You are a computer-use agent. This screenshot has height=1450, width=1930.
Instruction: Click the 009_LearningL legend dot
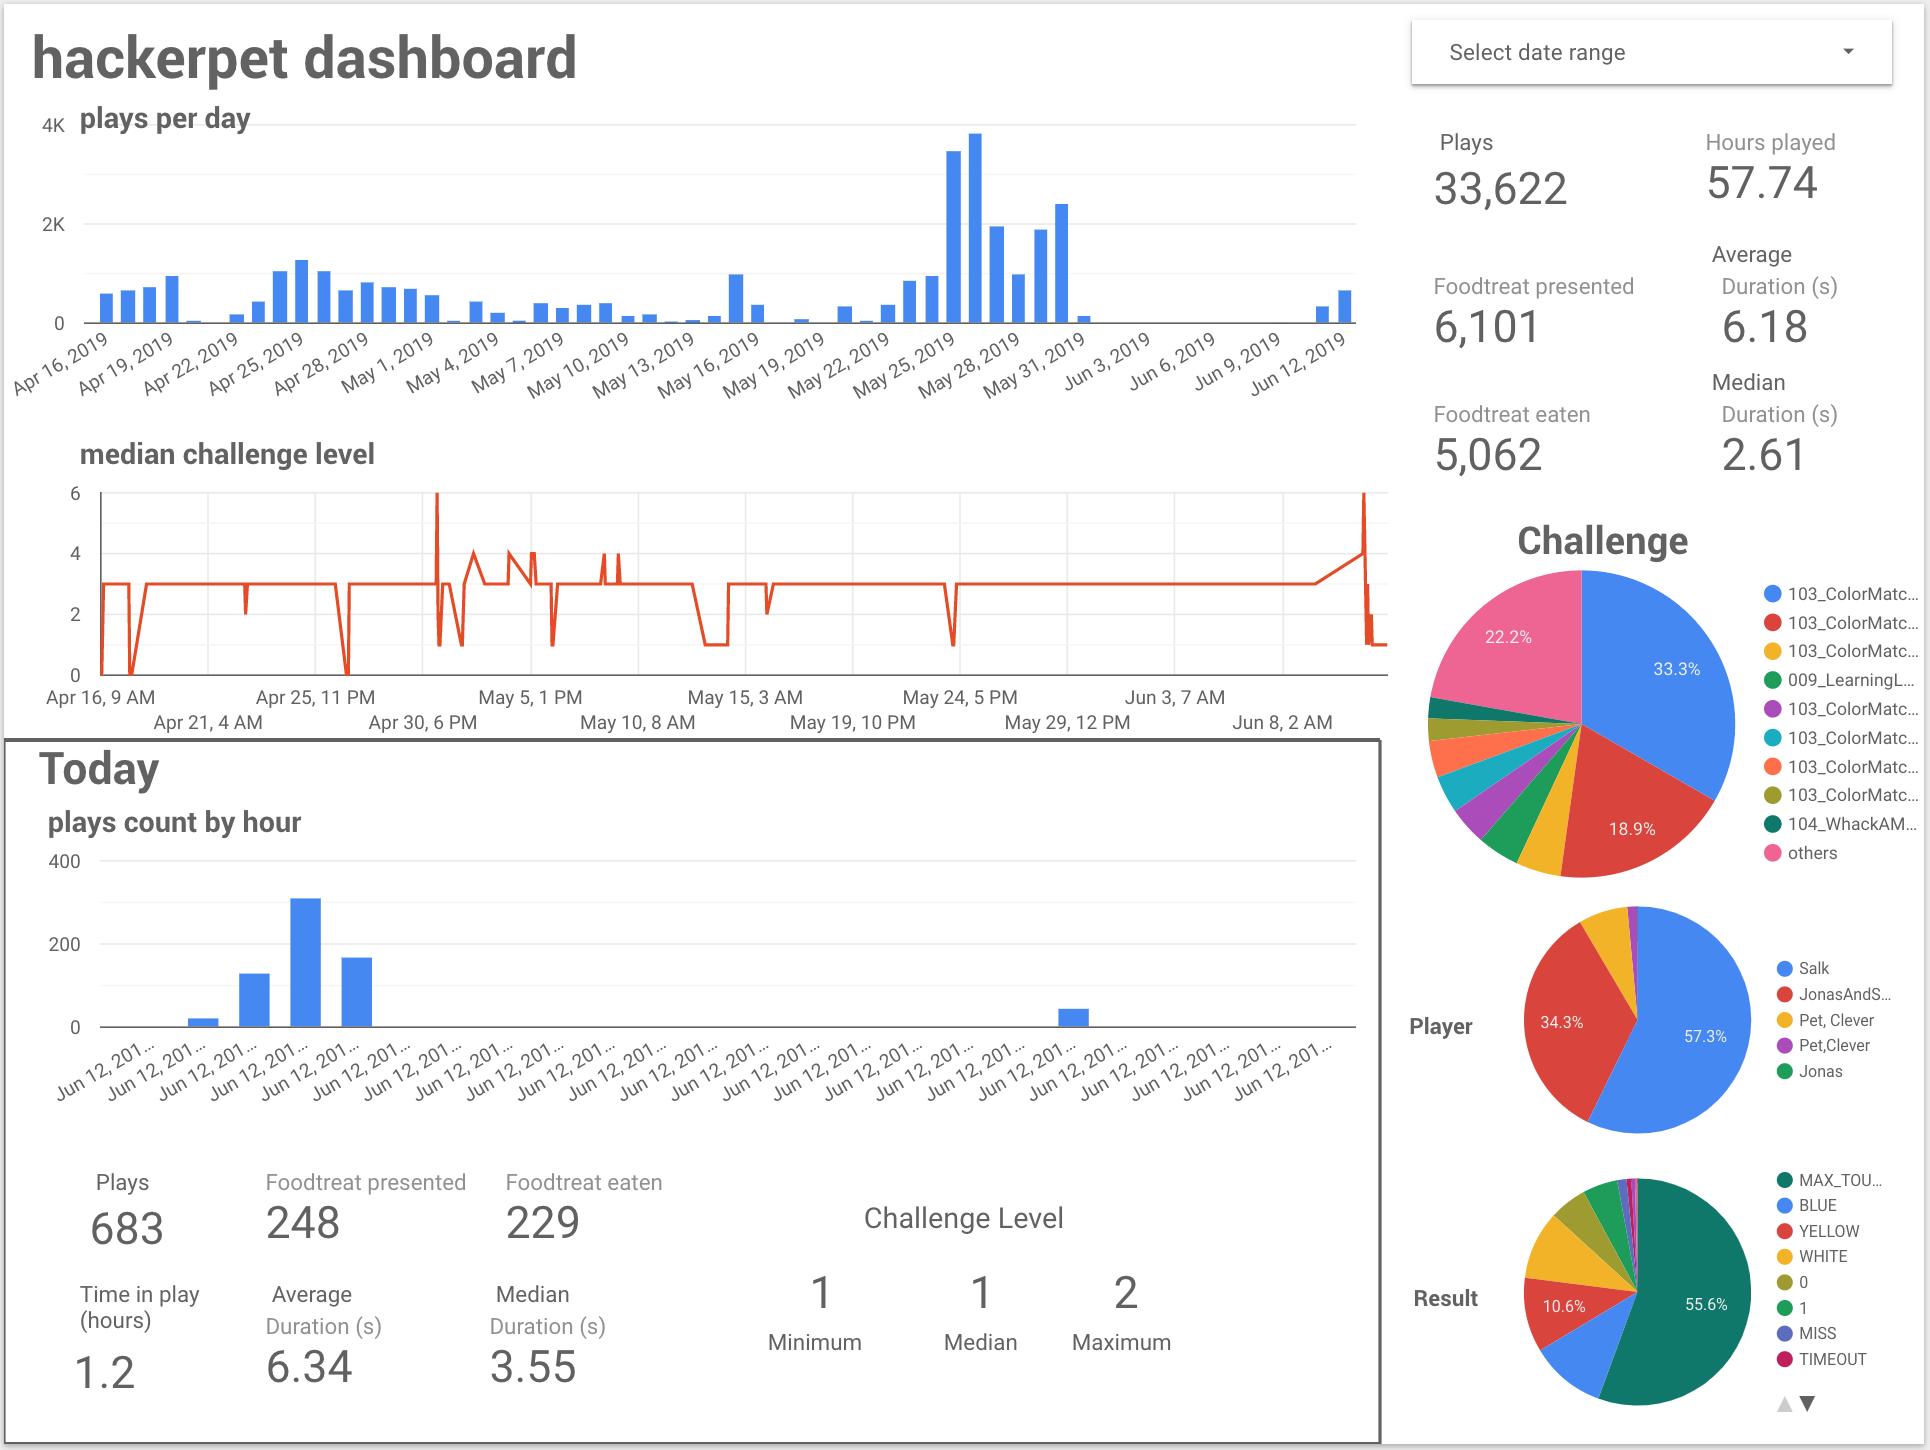coord(1773,680)
